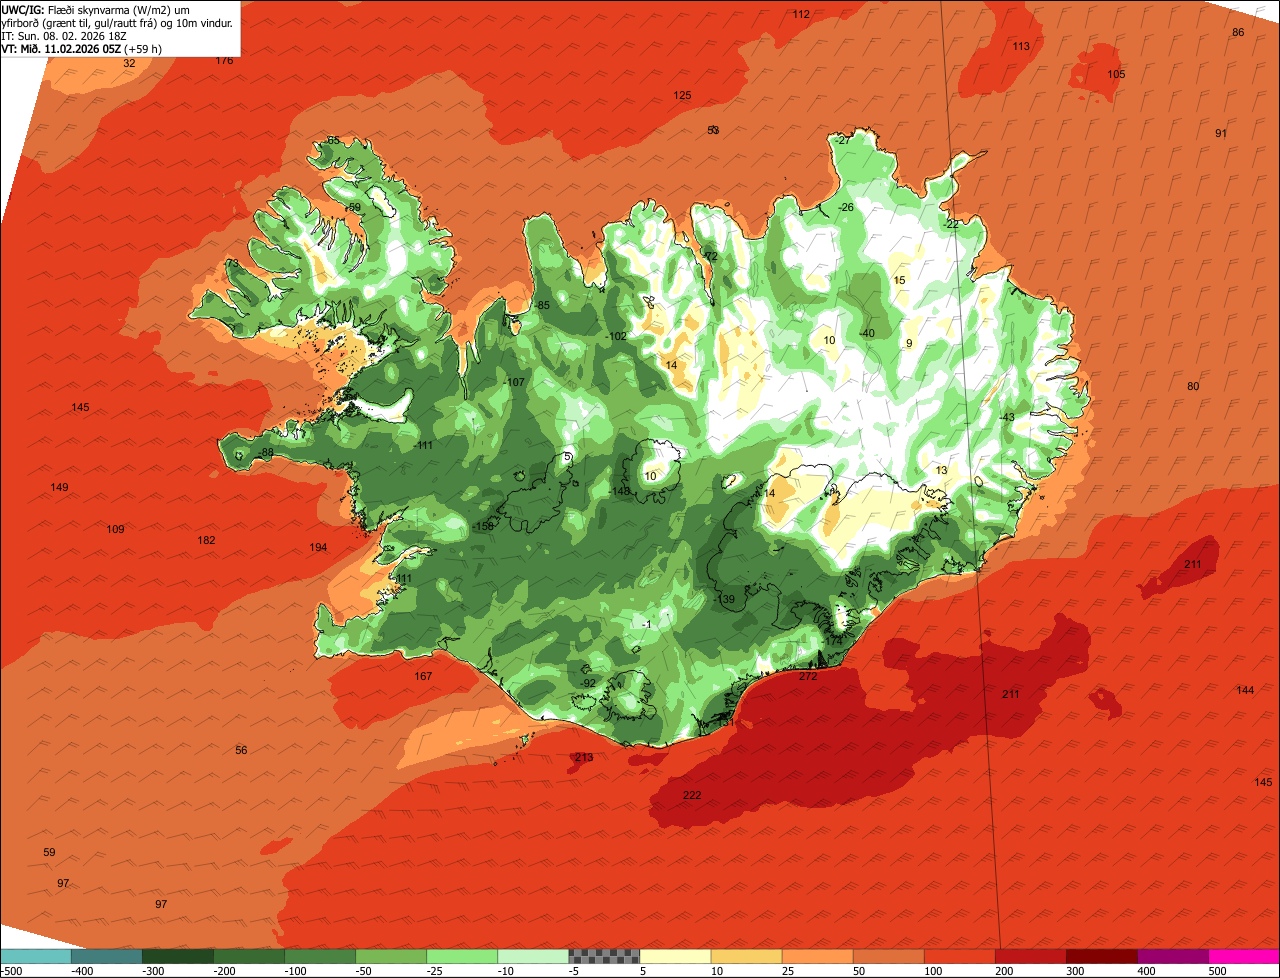Image resolution: width=1280 pixels, height=978 pixels.
Task: Click the value 56 in the southwest sea
Action: tap(241, 751)
